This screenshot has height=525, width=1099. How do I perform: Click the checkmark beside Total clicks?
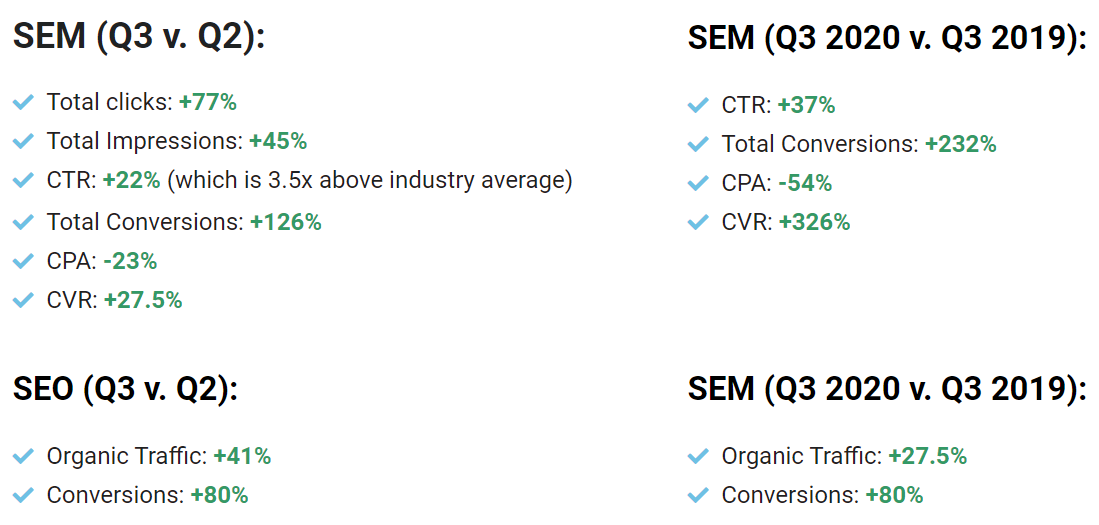(24, 102)
